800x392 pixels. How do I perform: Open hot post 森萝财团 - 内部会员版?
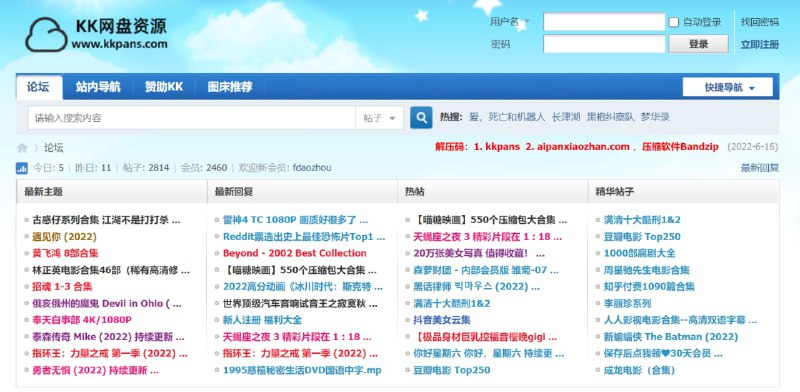point(486,270)
